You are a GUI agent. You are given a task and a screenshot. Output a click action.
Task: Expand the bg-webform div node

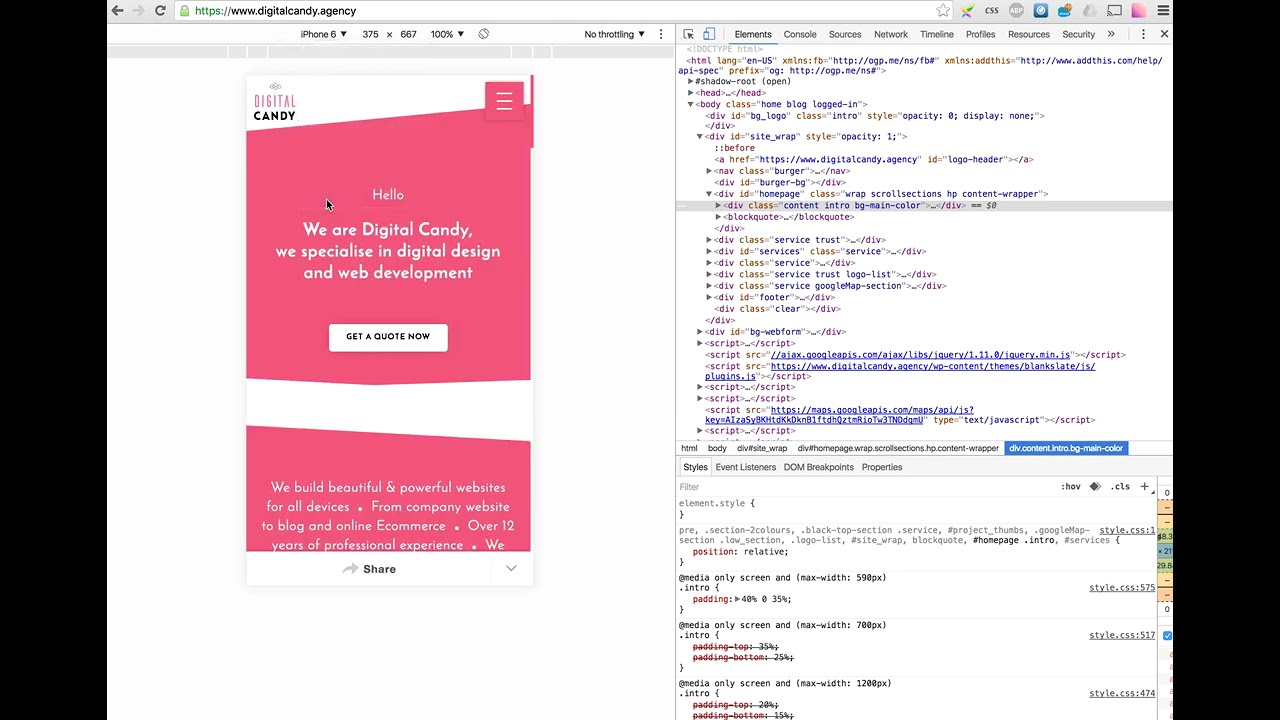(700, 332)
